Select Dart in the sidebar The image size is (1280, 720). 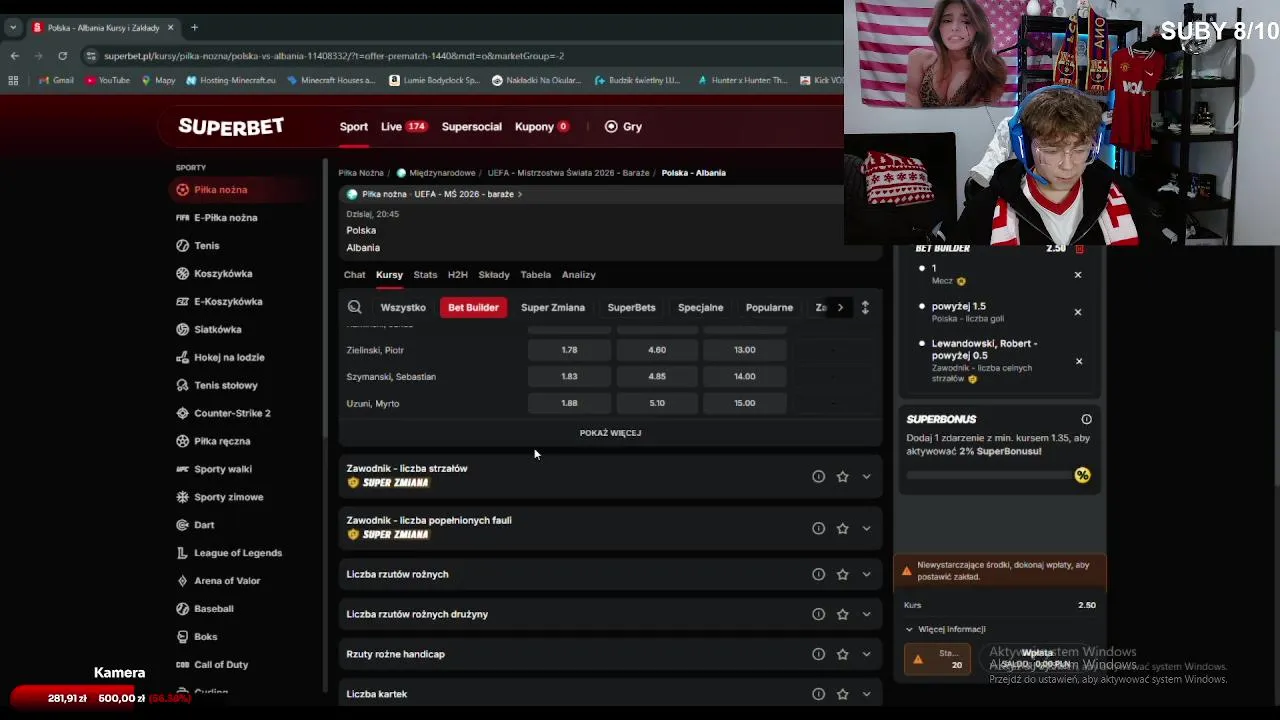pyautogui.click(x=195, y=525)
